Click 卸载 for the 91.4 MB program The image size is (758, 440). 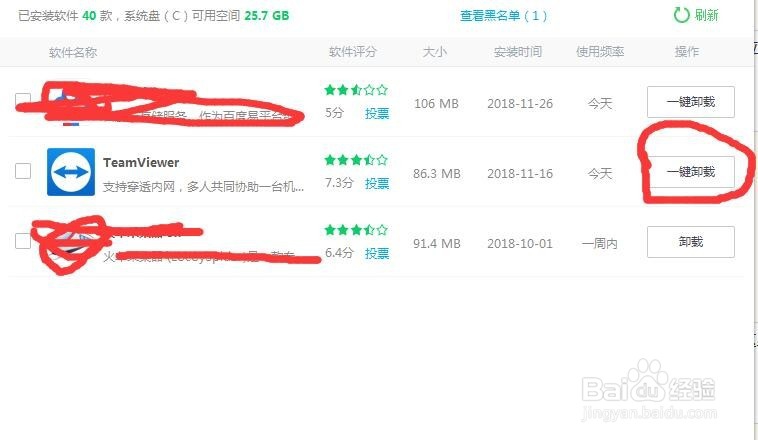tap(691, 242)
